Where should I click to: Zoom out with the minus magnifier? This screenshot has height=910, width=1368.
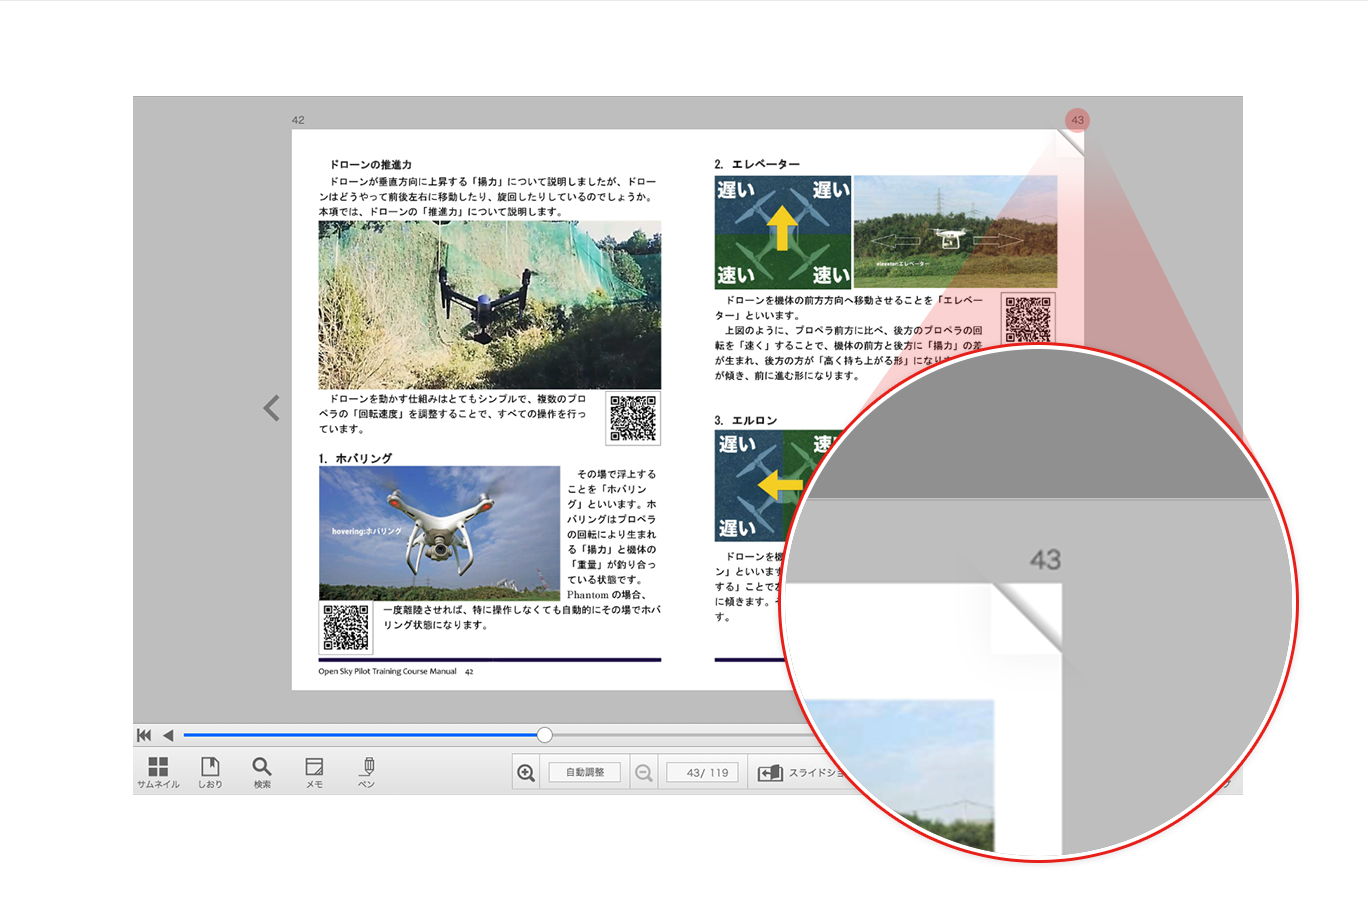coord(644,772)
